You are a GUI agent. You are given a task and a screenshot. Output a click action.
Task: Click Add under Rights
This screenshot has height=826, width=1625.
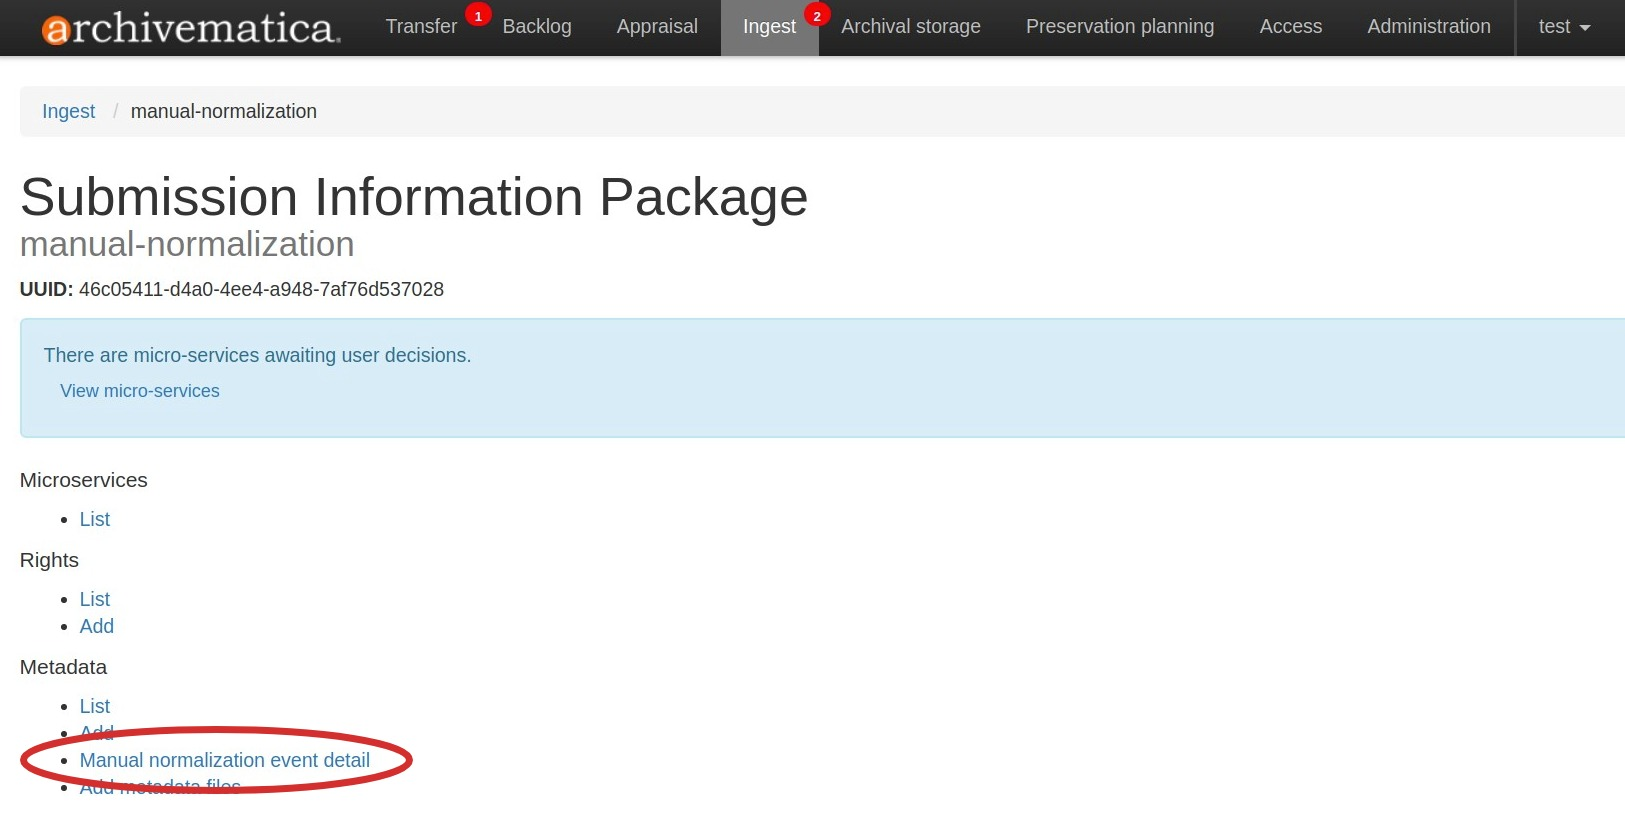[x=97, y=626]
